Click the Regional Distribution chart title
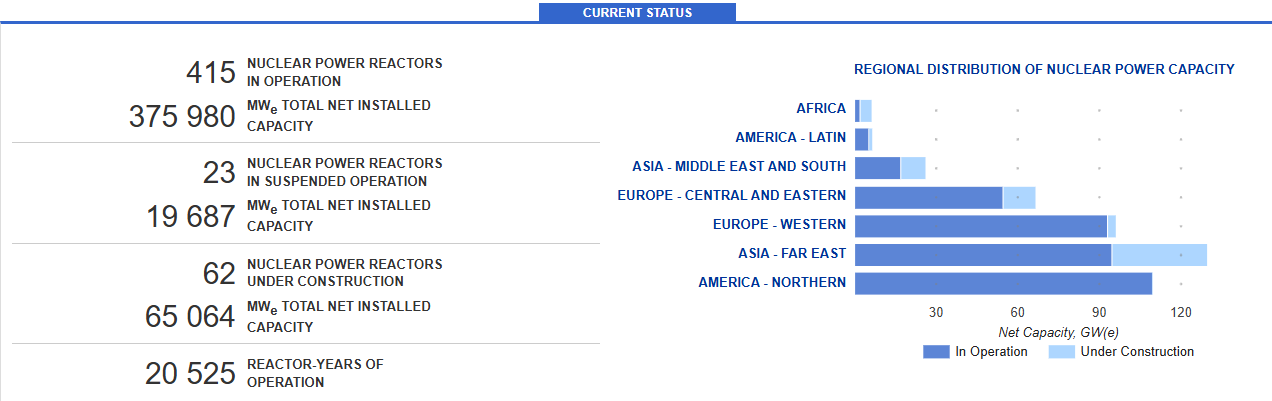Viewport: 1272px width, 401px height. click(x=1044, y=70)
